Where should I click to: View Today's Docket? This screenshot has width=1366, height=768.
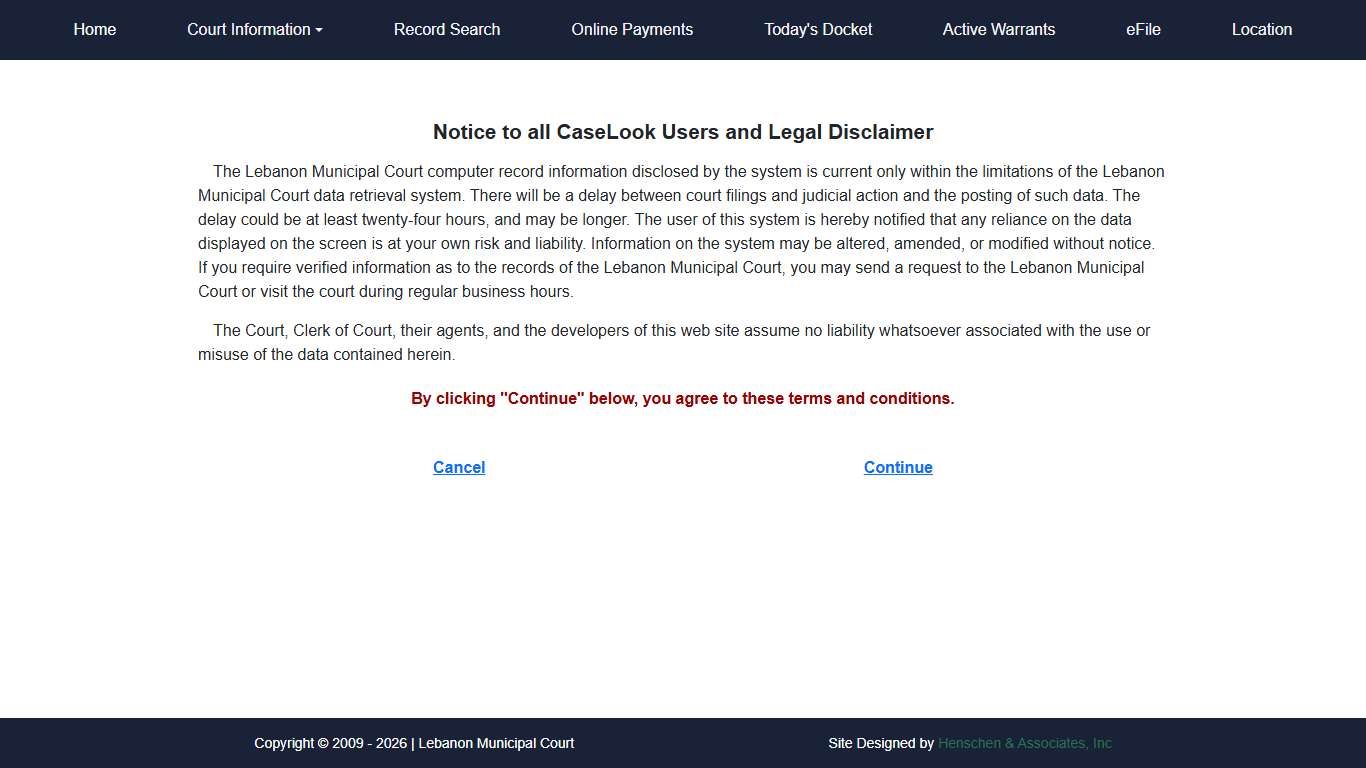[x=818, y=30]
